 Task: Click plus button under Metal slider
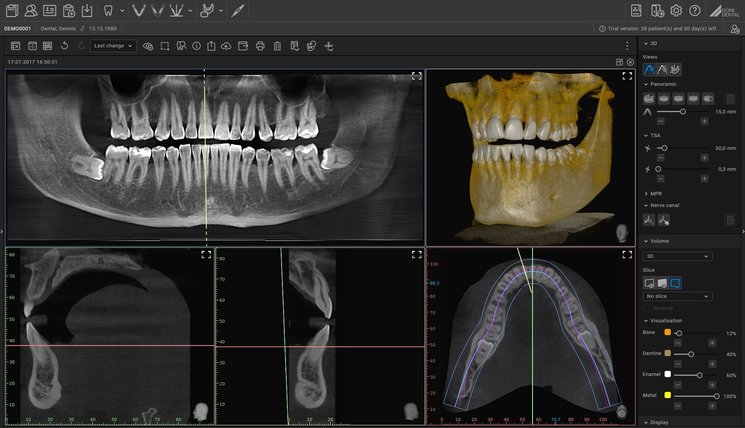712,407
